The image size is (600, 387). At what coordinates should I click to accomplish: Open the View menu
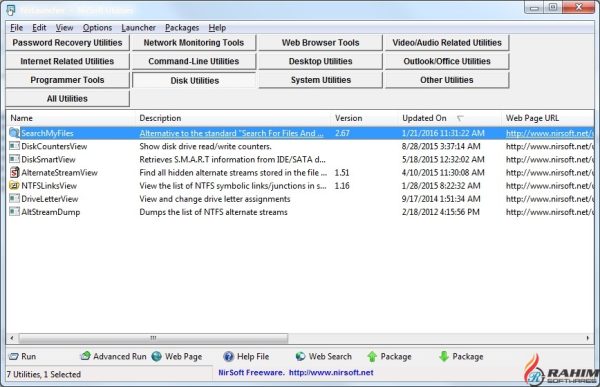(64, 28)
